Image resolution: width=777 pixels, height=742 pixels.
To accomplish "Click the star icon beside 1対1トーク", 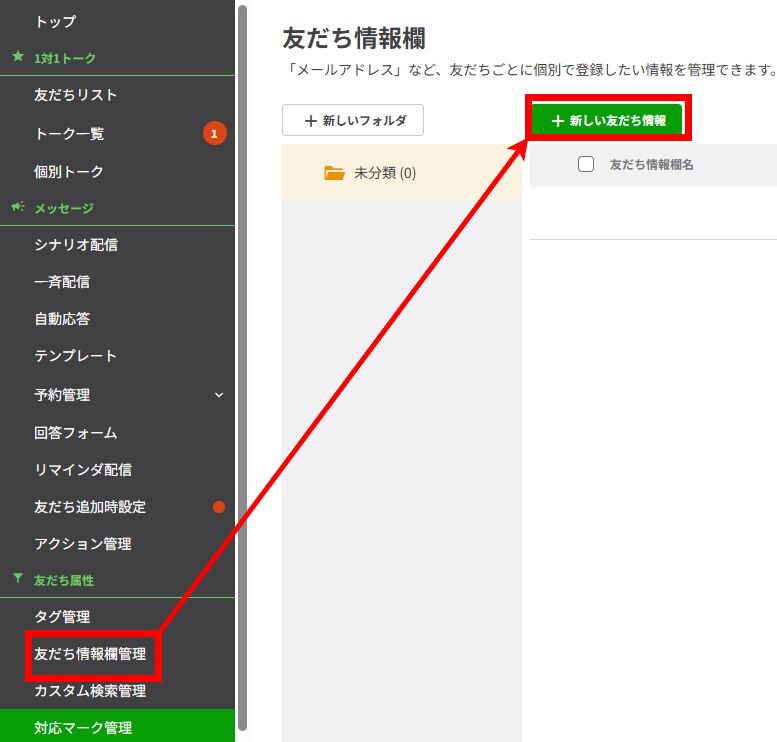I will pos(17,58).
